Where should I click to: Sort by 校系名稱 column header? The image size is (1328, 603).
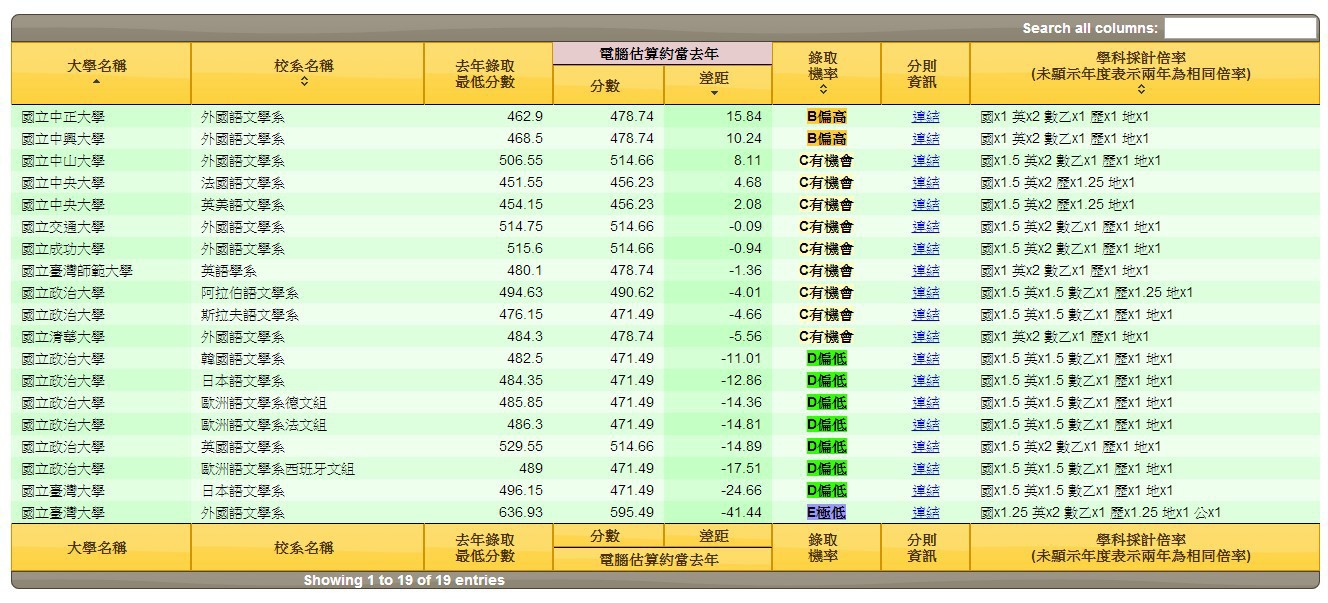[x=306, y=73]
